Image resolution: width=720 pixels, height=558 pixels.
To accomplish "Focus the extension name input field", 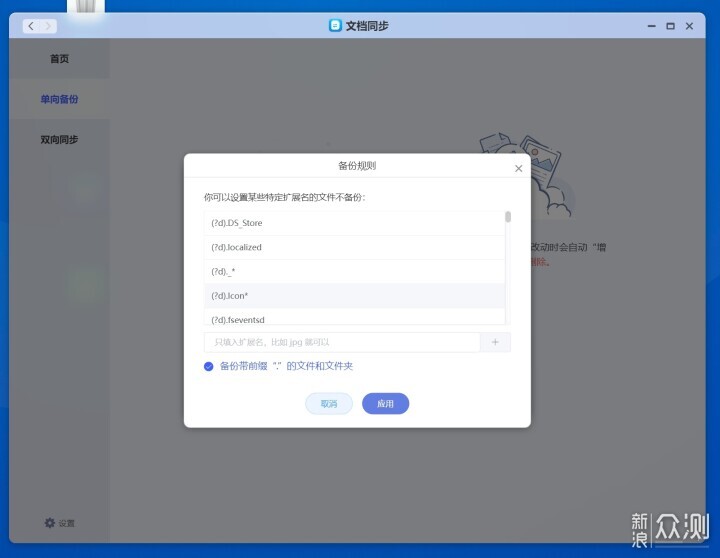I will pos(342,342).
